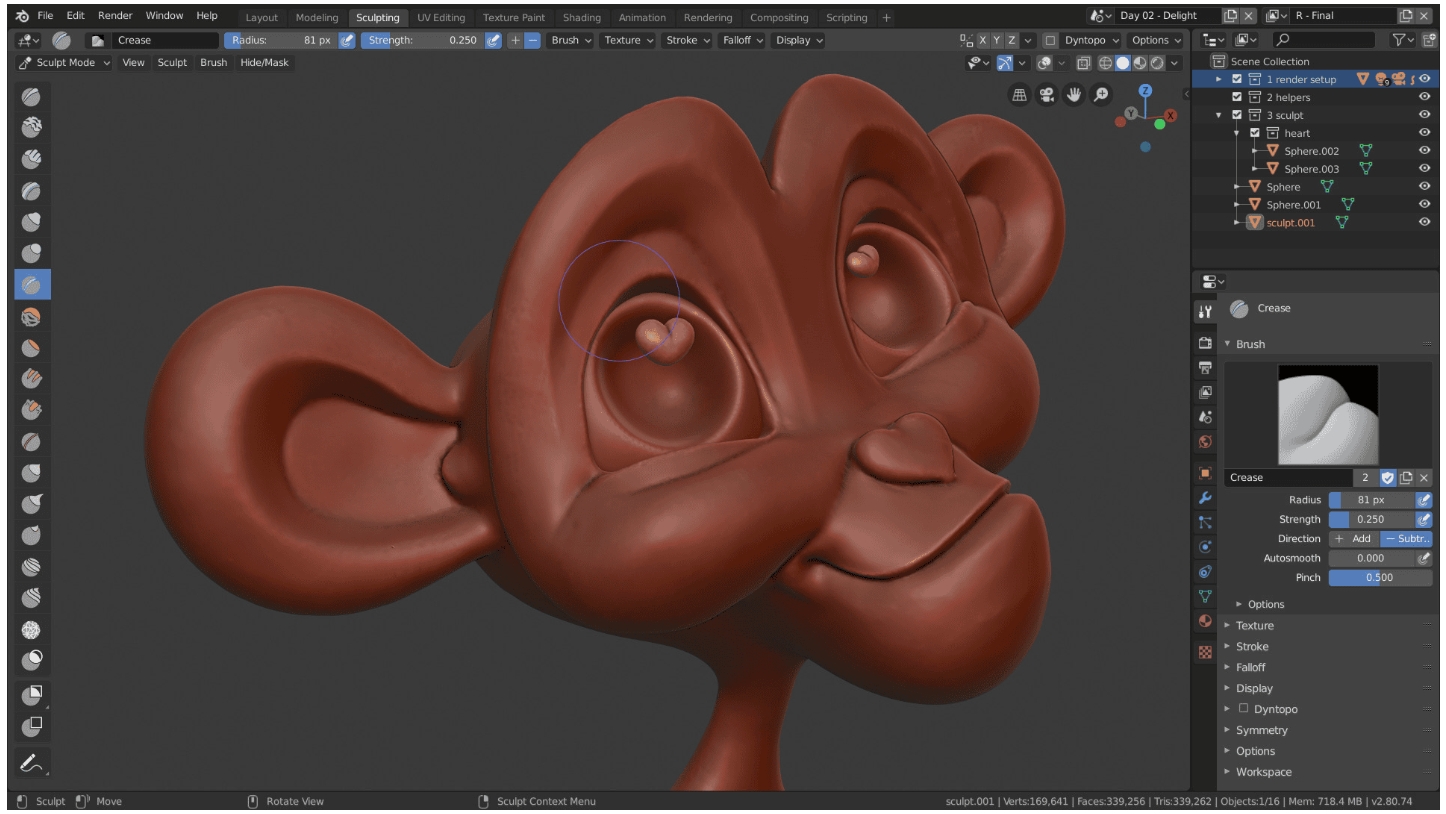This screenshot has height=814, width=1446.
Task: Switch to wireframe viewport shading
Action: 1105,62
